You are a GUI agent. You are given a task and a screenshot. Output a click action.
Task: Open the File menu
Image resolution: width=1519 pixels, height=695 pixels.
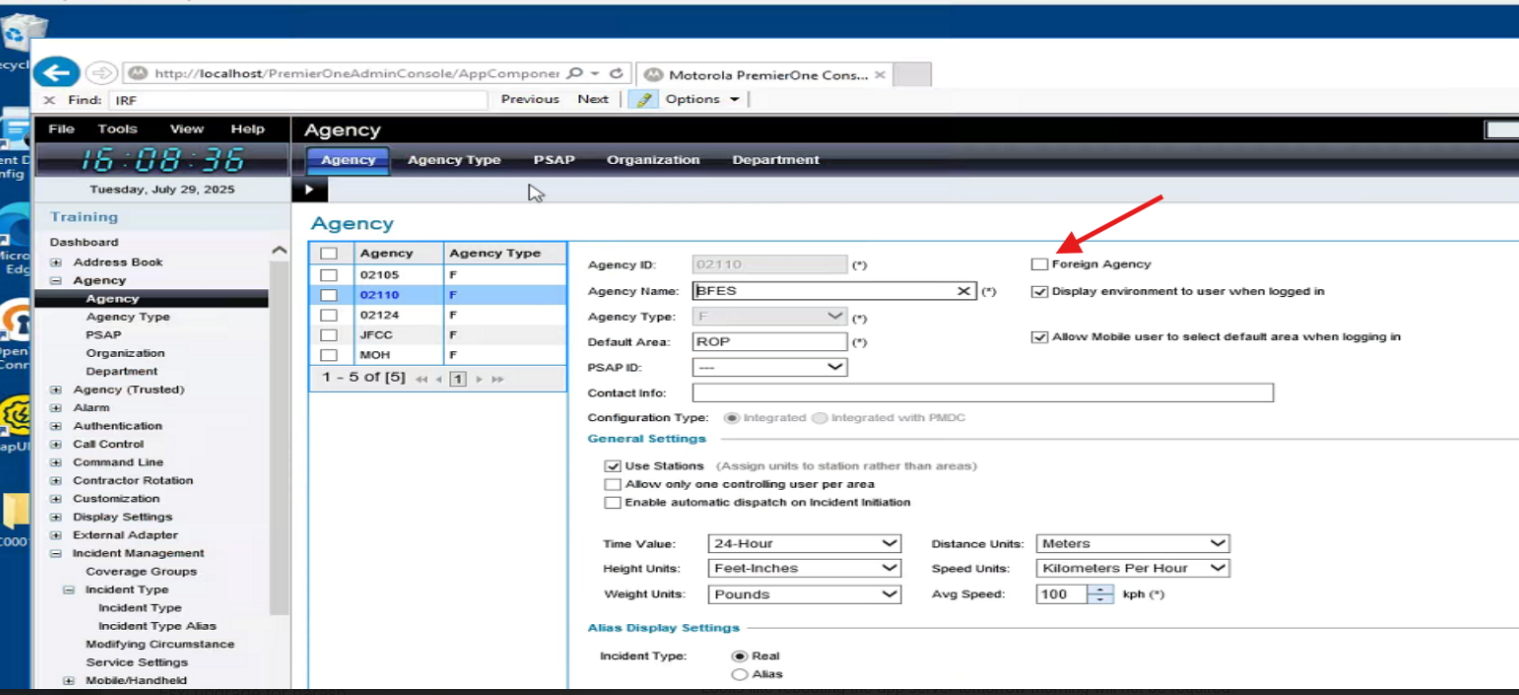point(61,129)
